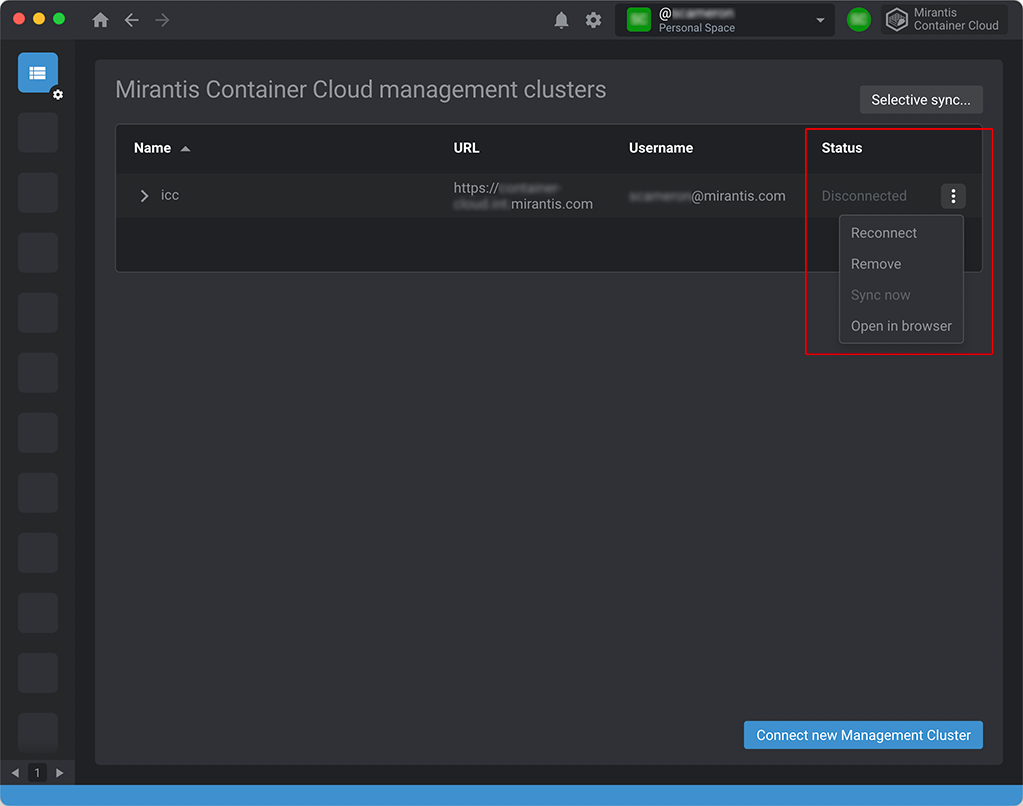
Task: Navigate back with the left arrow
Action: click(x=132, y=20)
